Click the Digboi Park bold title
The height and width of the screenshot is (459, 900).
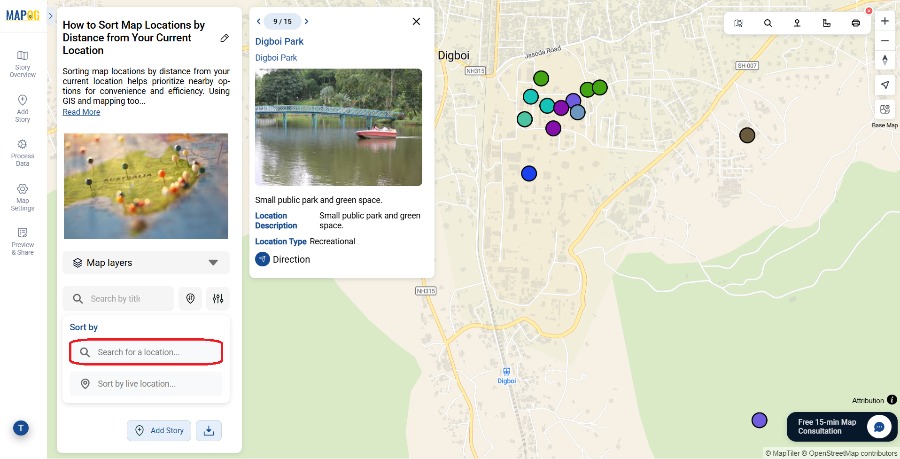[x=280, y=41]
